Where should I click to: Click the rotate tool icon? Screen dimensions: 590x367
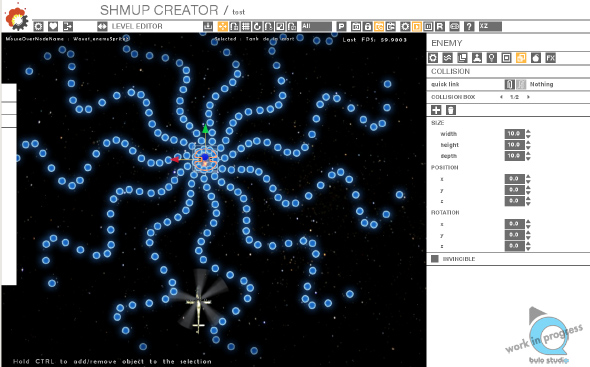[257, 26]
